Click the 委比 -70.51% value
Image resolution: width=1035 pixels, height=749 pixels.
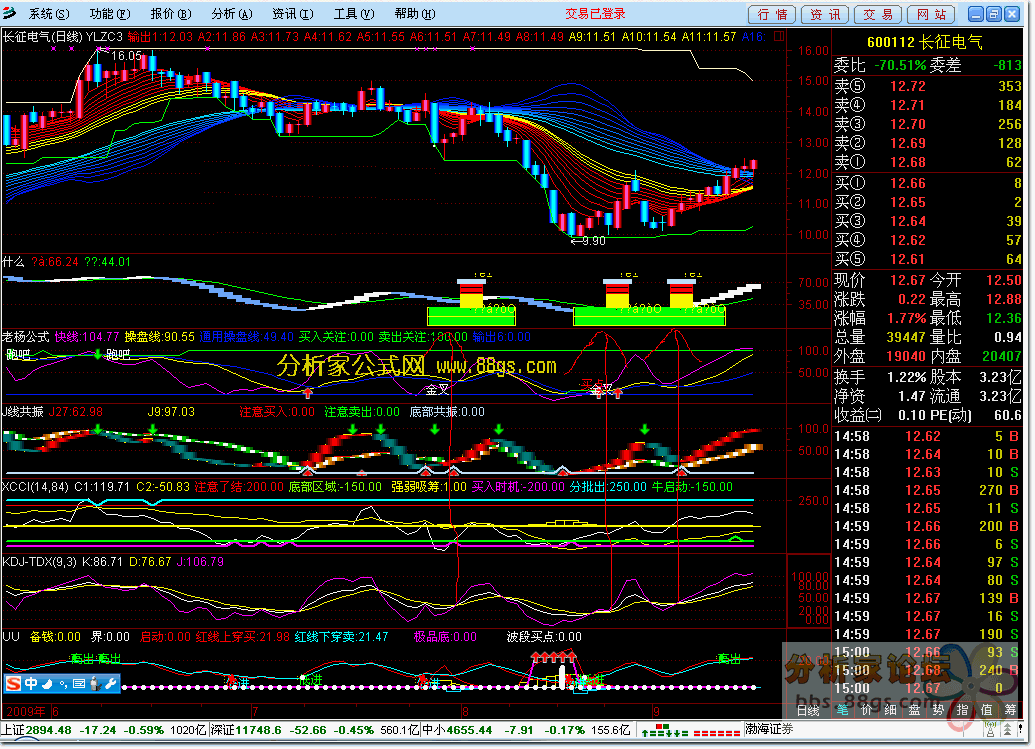[900, 65]
